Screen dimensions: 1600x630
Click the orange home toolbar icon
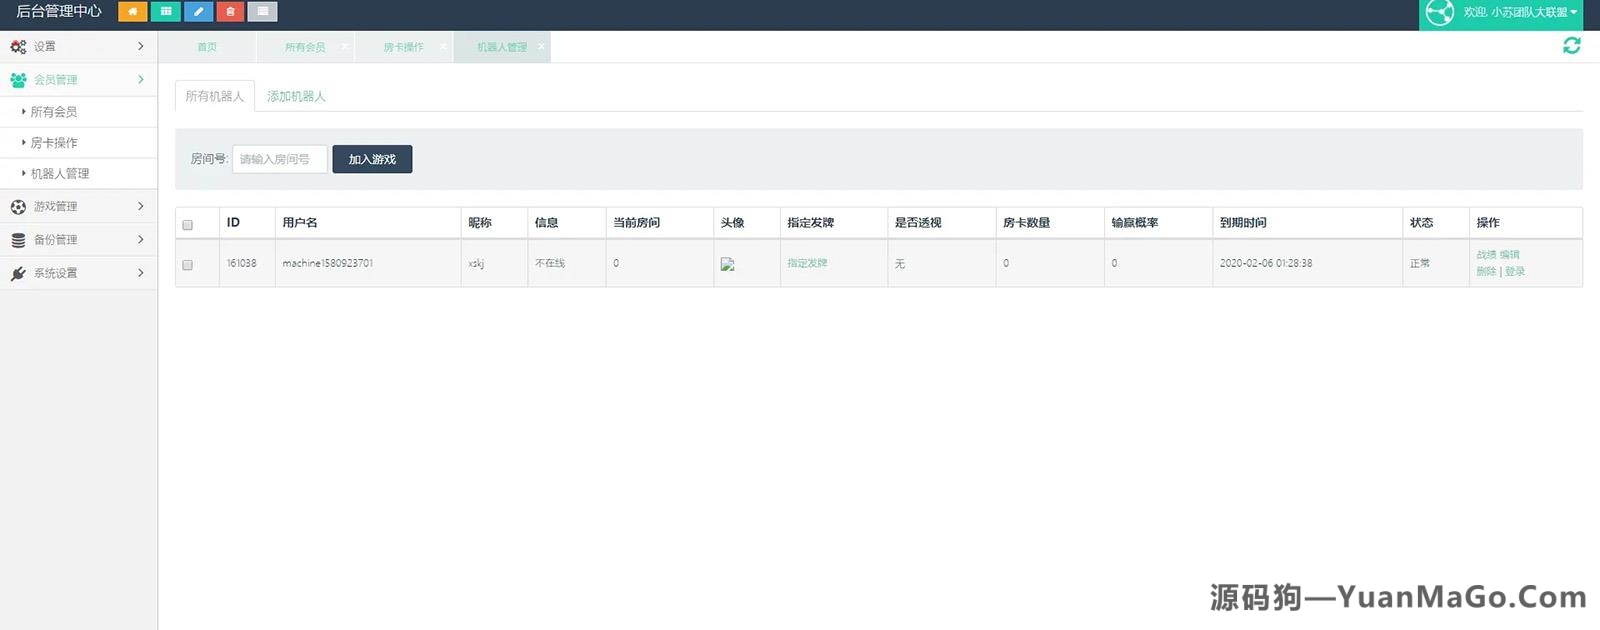(132, 12)
